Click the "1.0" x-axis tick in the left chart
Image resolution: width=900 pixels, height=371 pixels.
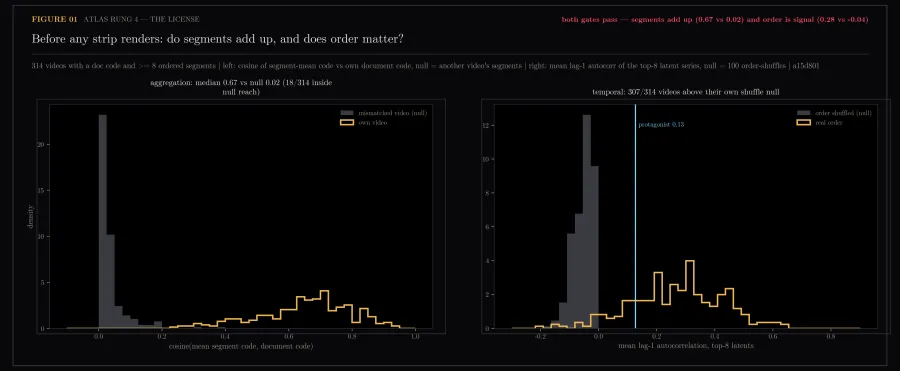pos(414,337)
